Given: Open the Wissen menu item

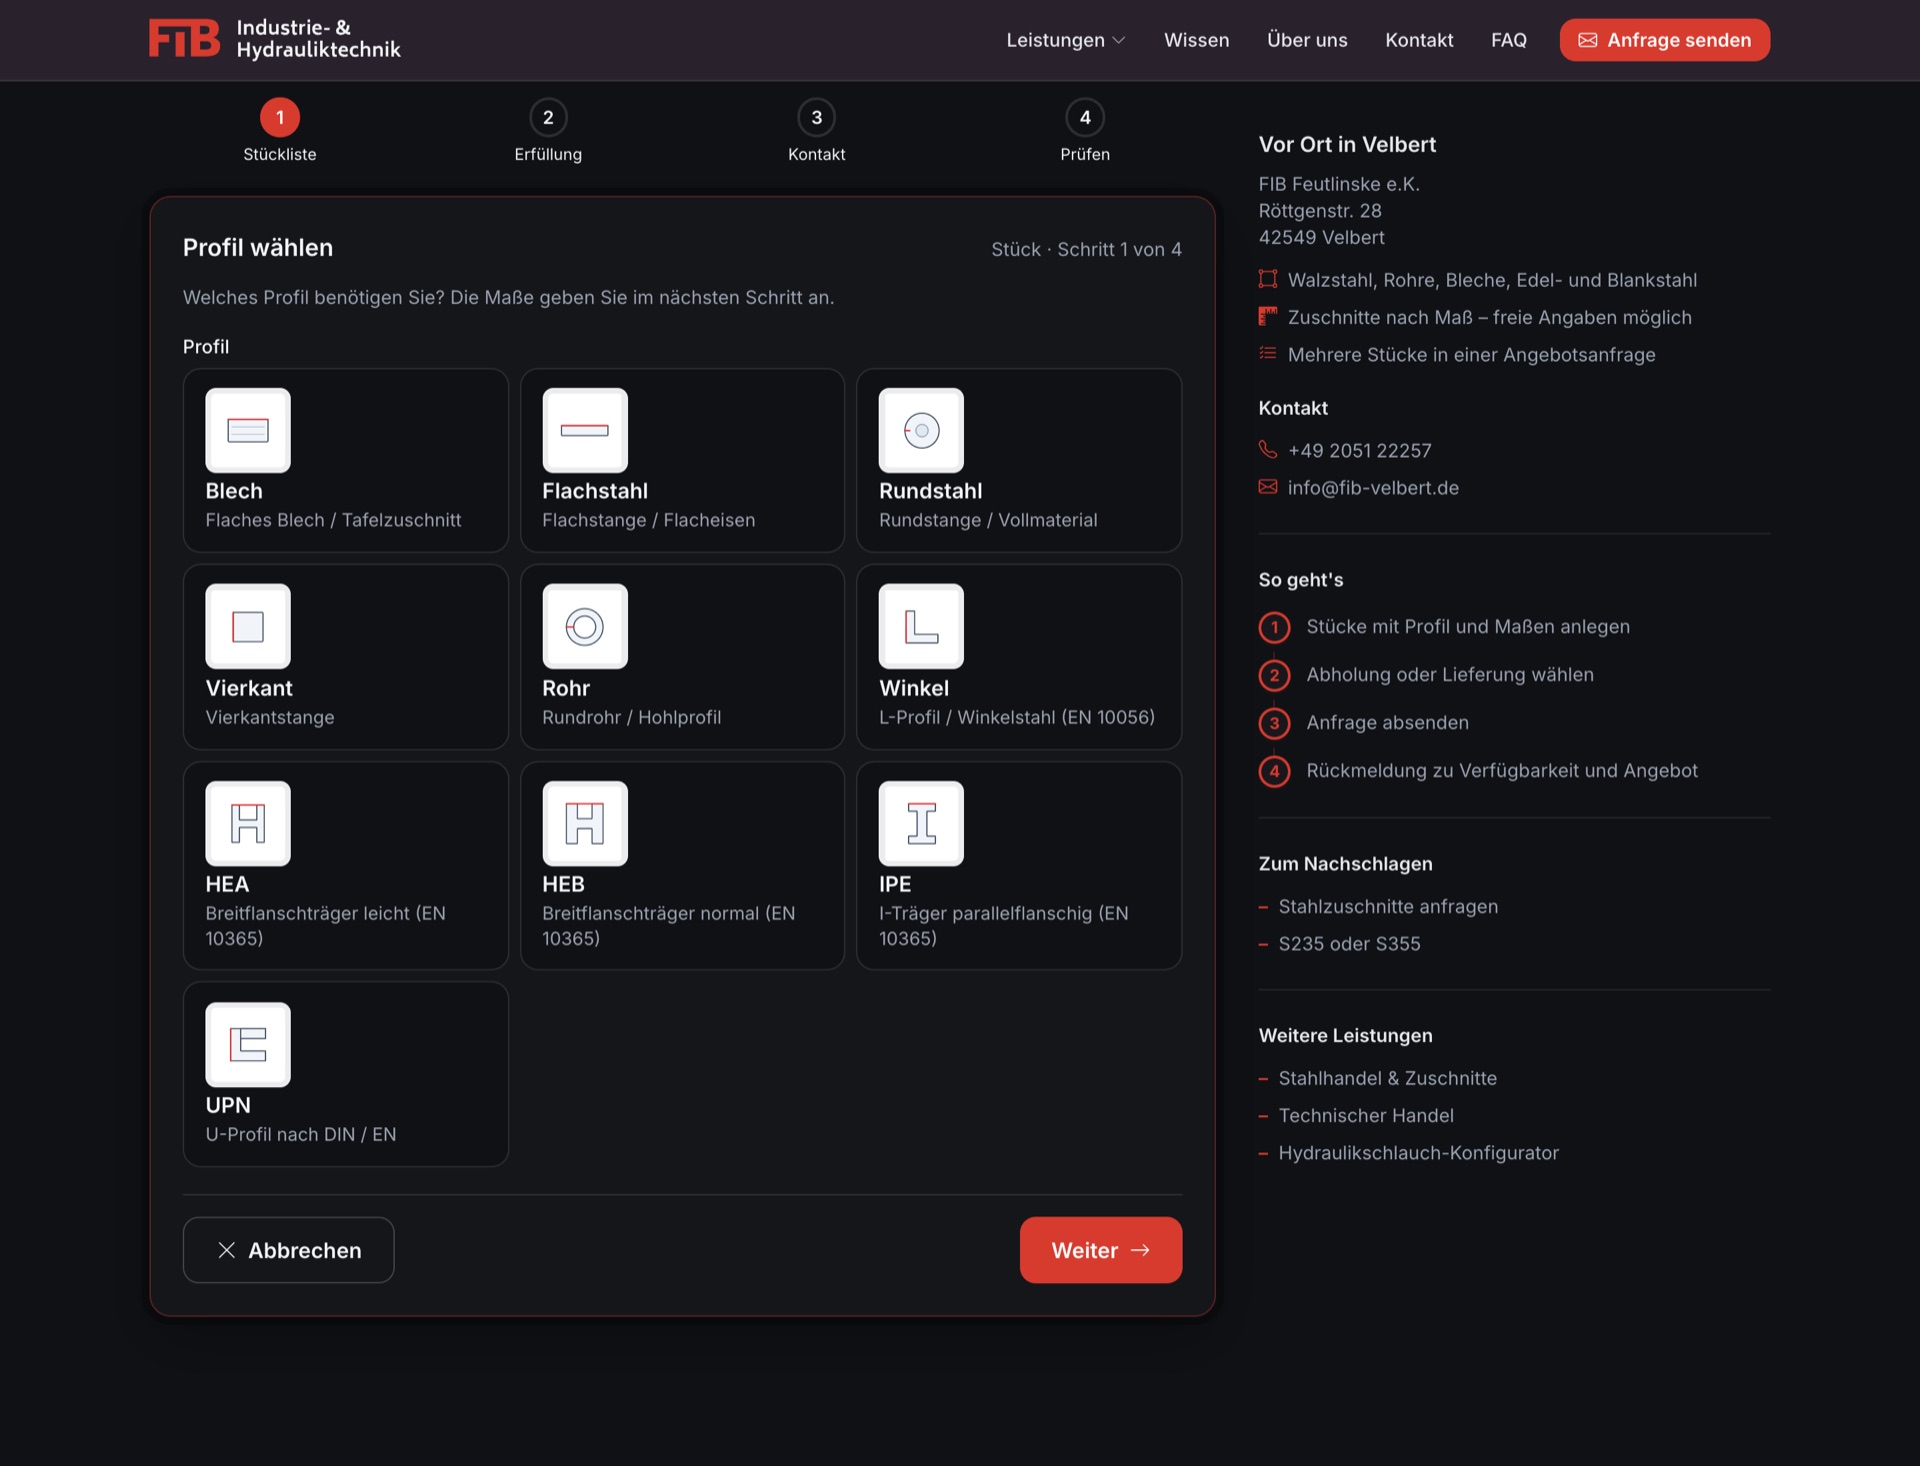Looking at the screenshot, I should pos(1196,40).
